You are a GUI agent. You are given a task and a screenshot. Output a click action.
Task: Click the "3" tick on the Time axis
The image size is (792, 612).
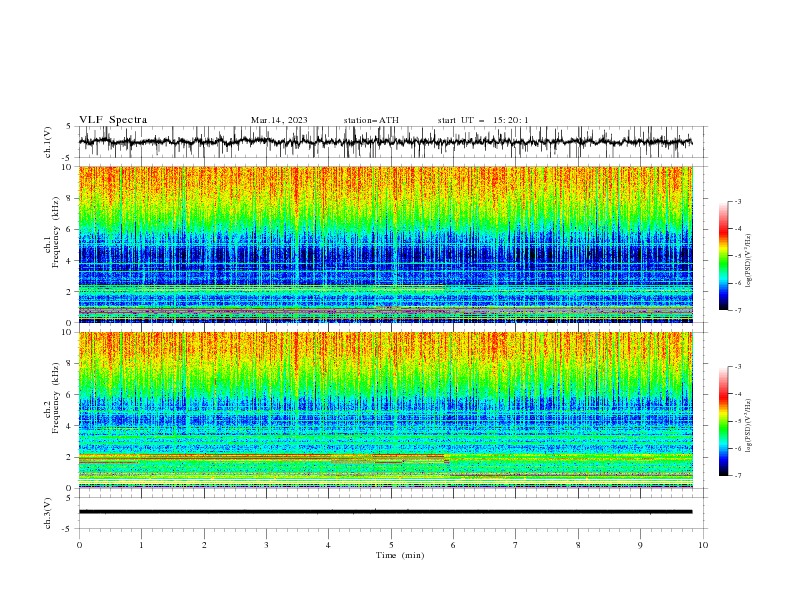click(x=266, y=545)
